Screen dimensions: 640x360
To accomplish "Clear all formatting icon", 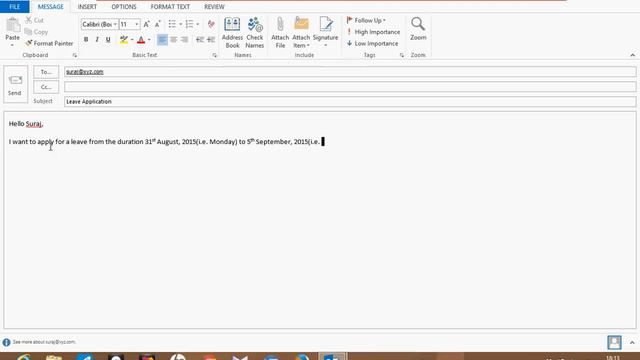I will coord(211,24).
